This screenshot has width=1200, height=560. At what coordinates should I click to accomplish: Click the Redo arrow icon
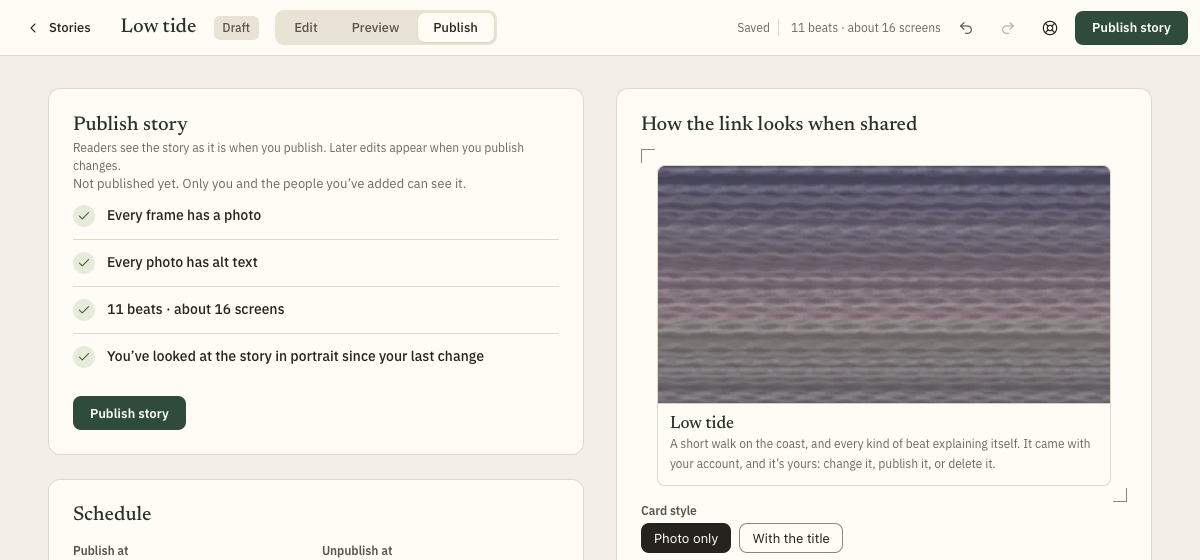(x=1008, y=28)
